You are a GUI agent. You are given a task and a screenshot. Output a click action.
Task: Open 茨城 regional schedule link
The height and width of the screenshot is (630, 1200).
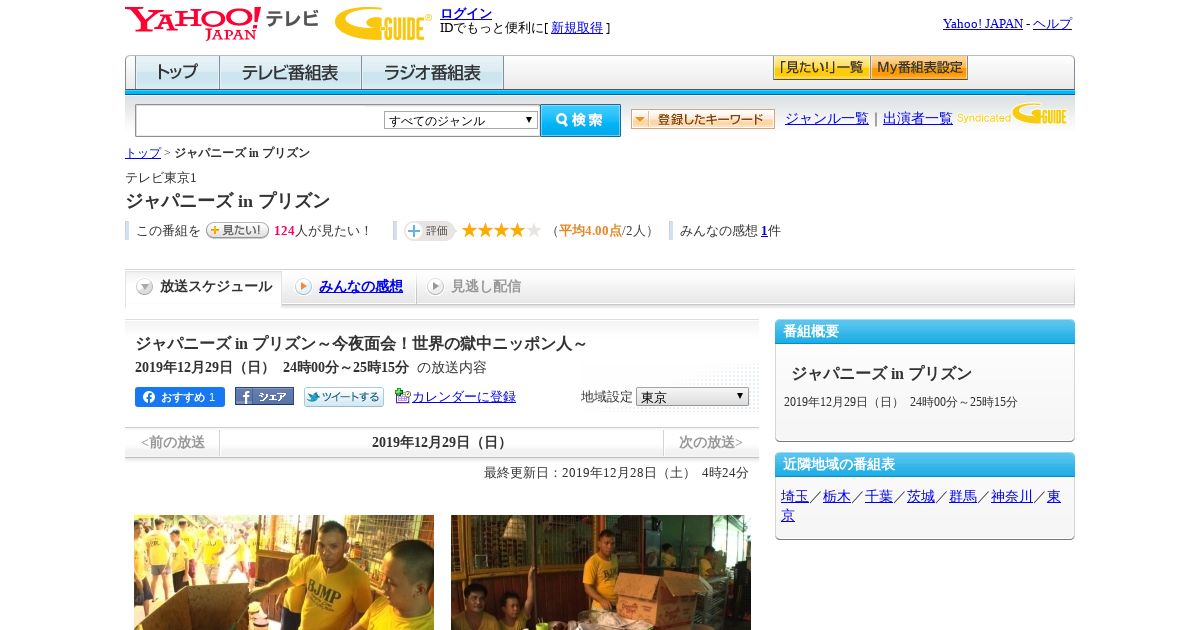pyautogui.click(x=921, y=496)
